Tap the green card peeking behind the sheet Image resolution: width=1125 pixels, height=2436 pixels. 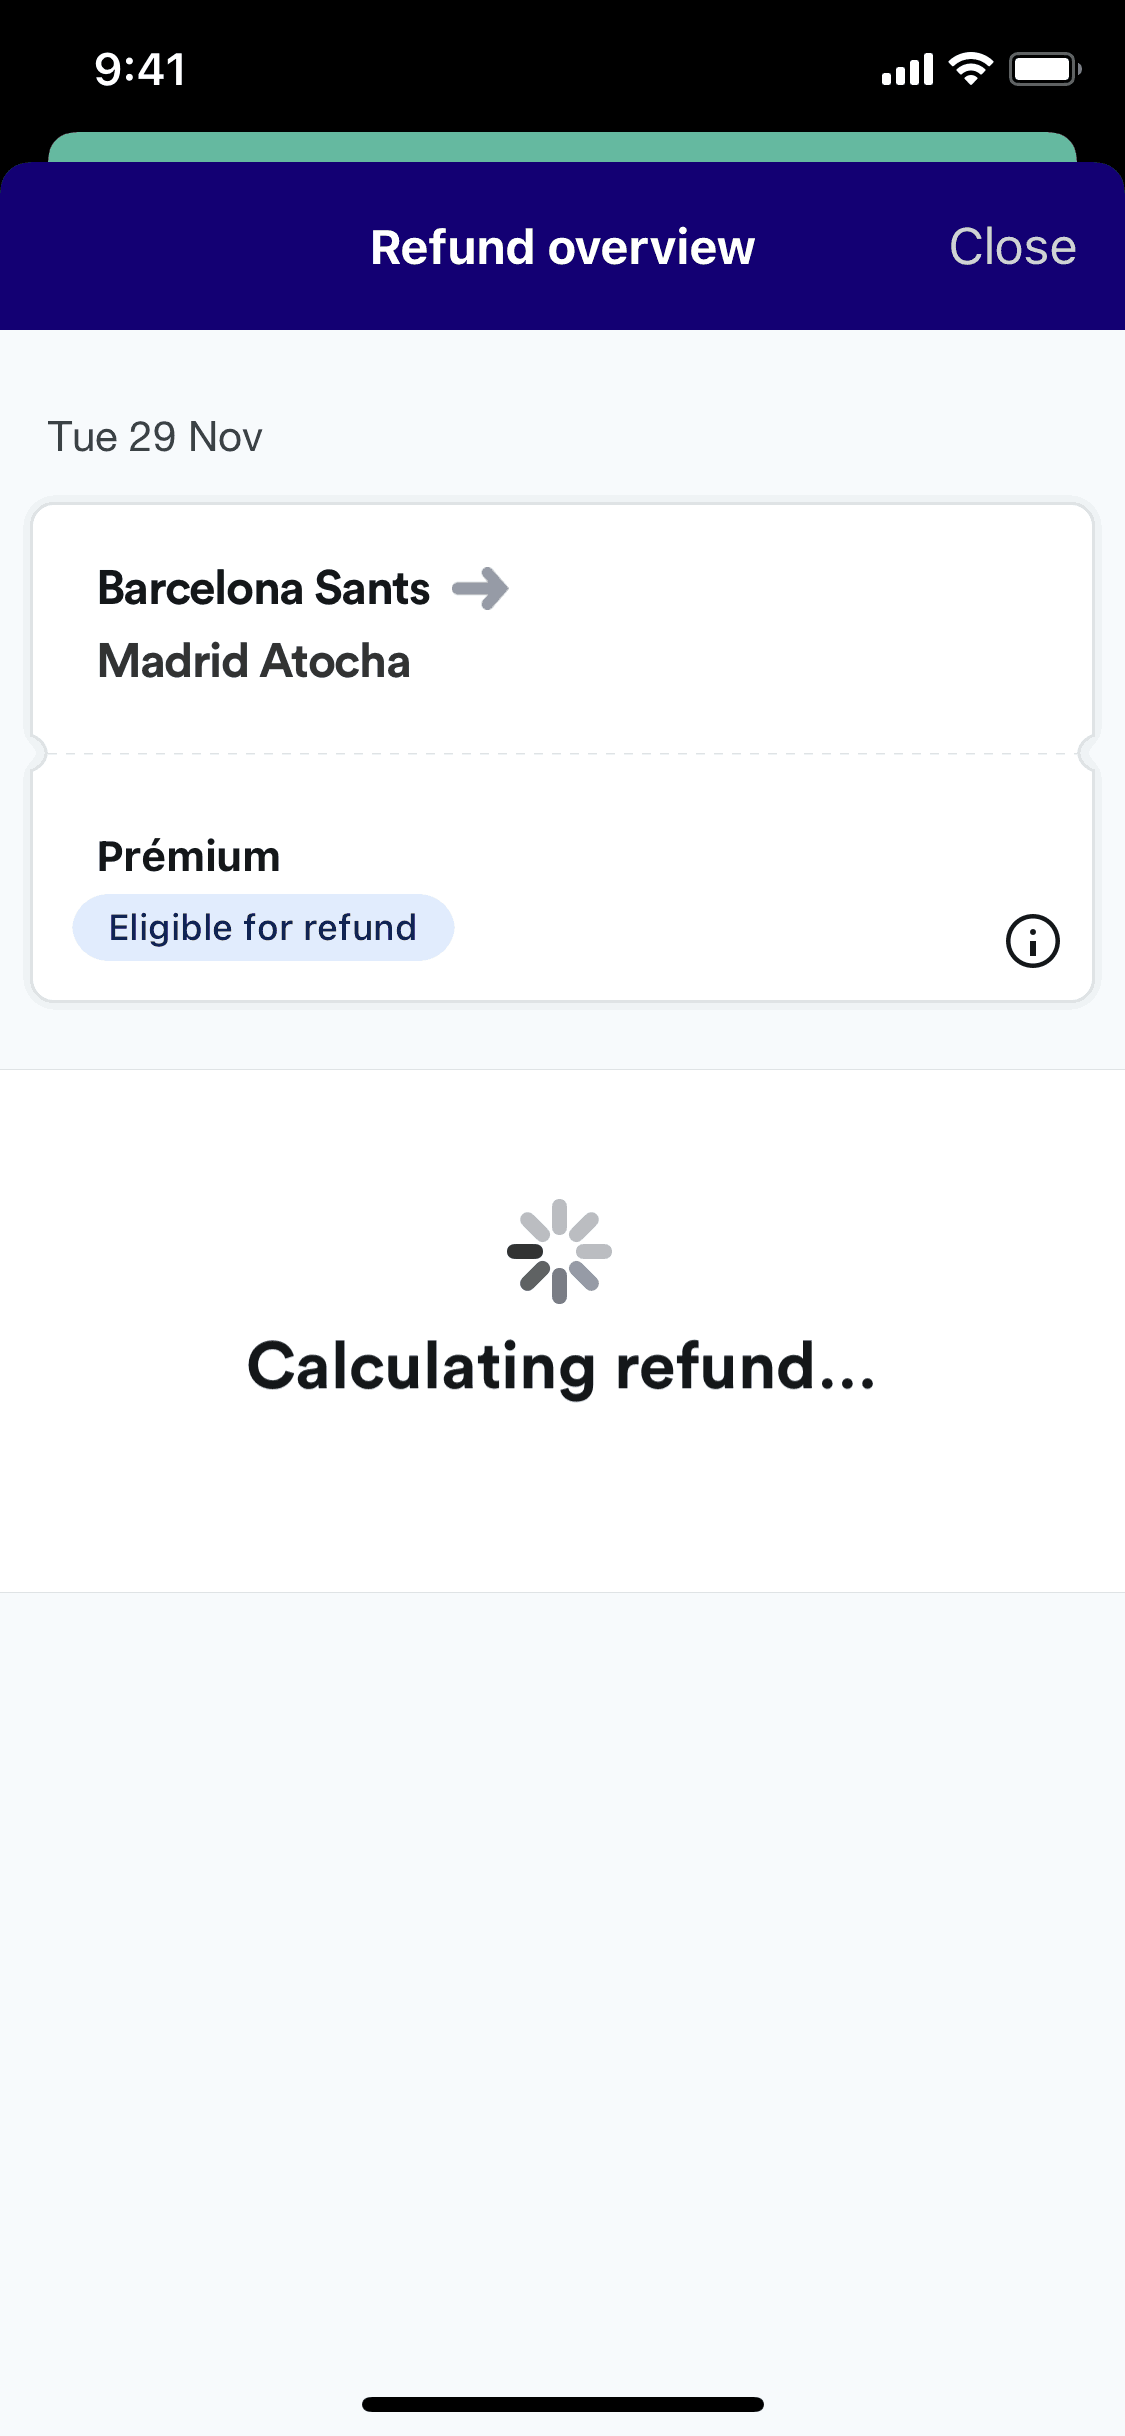[562, 146]
